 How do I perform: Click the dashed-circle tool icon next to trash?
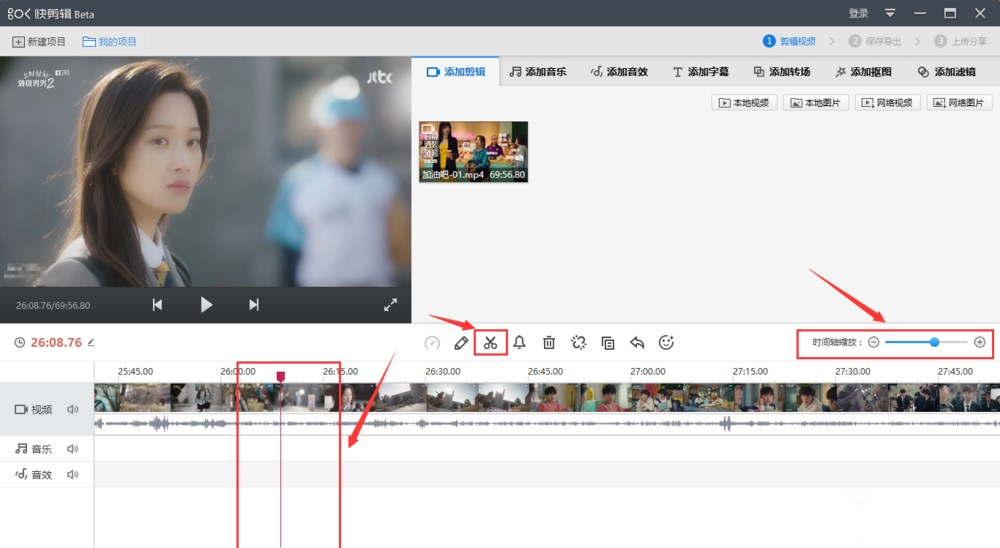pos(578,343)
